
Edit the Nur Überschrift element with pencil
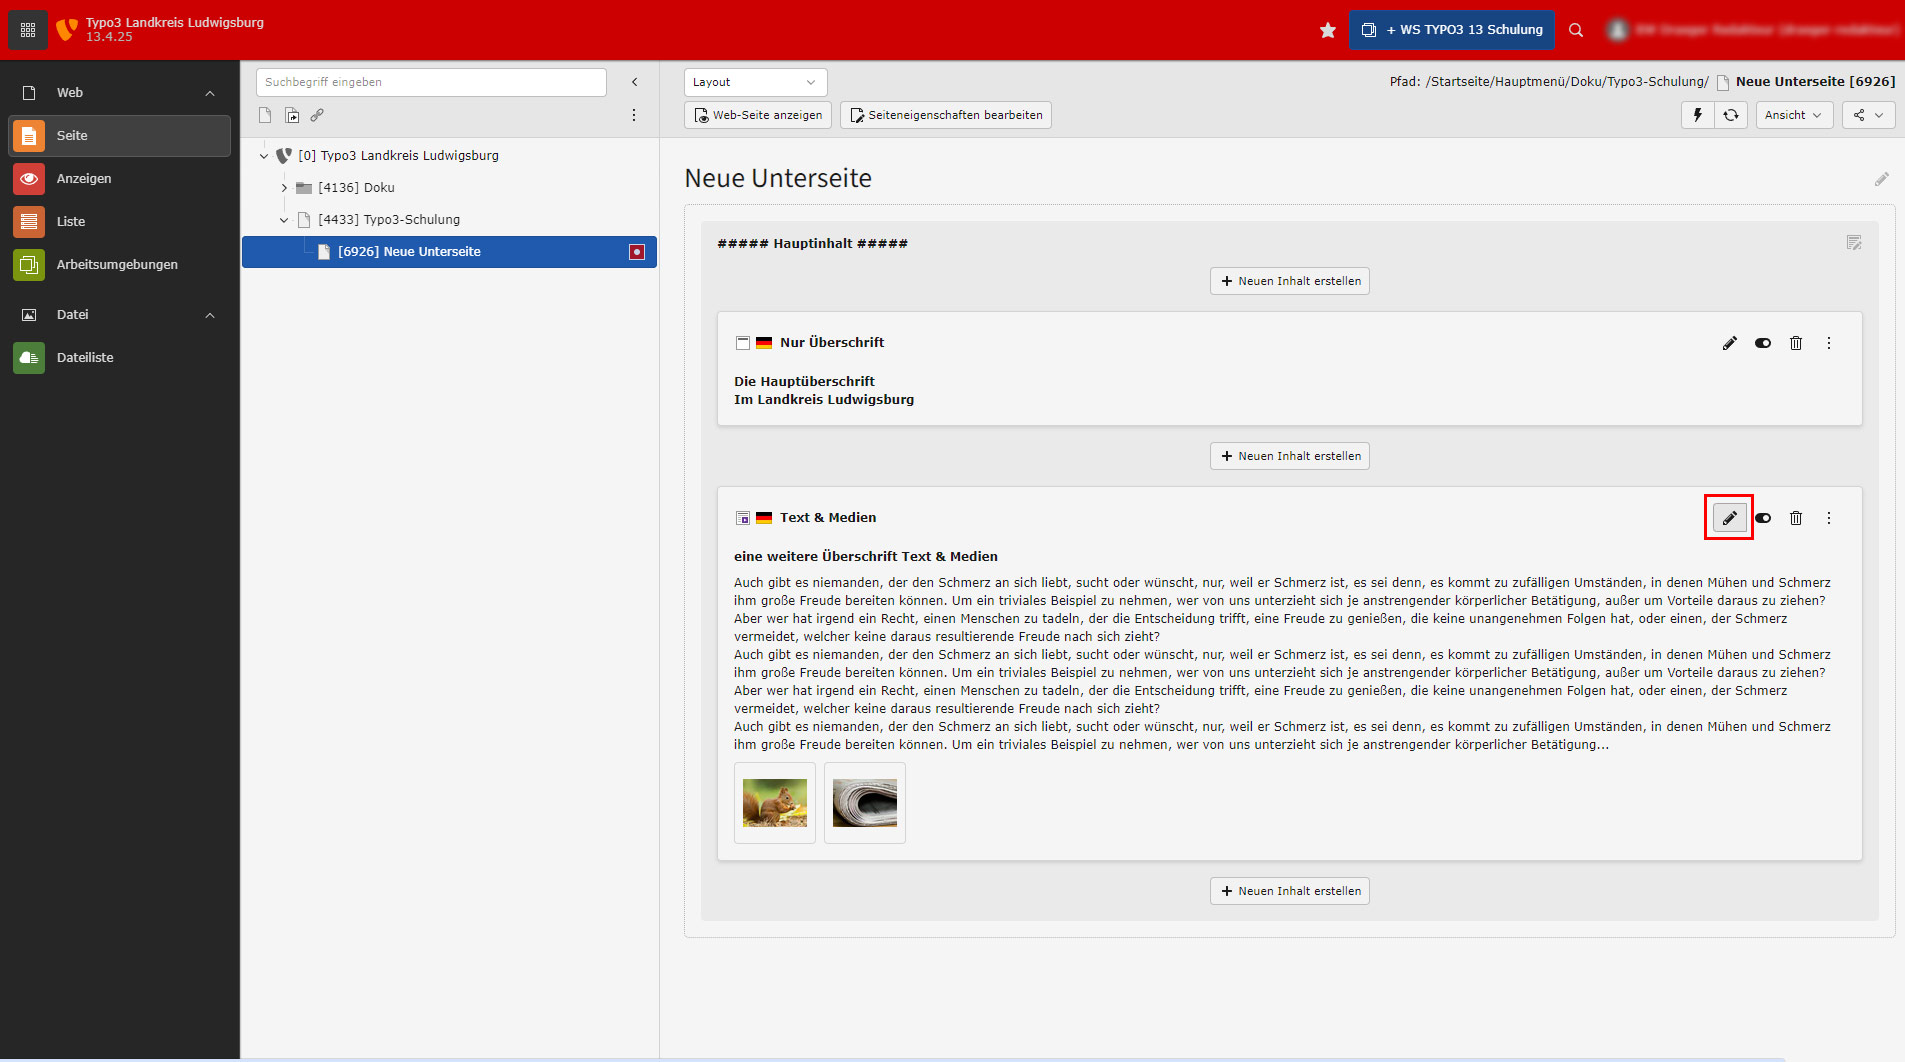pos(1729,343)
